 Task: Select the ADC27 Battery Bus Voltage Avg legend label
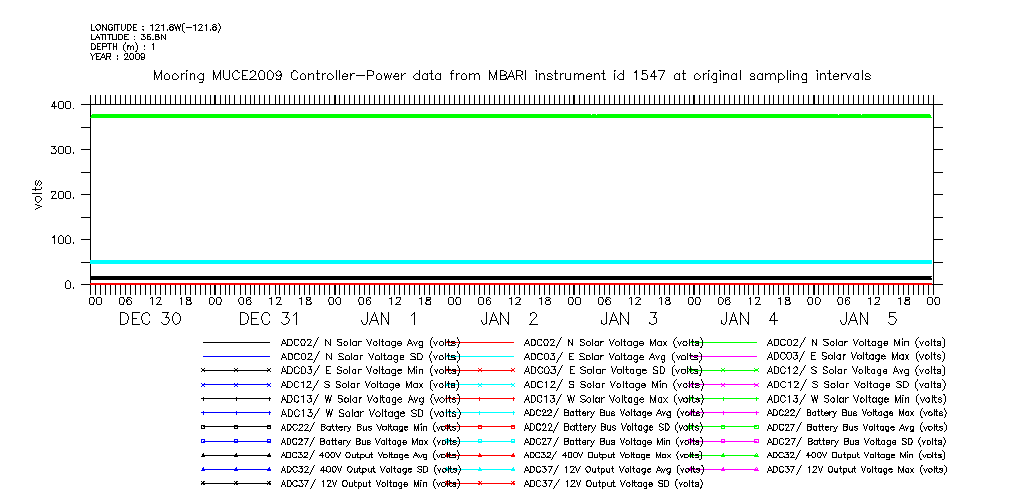pyautogui.click(x=856, y=427)
